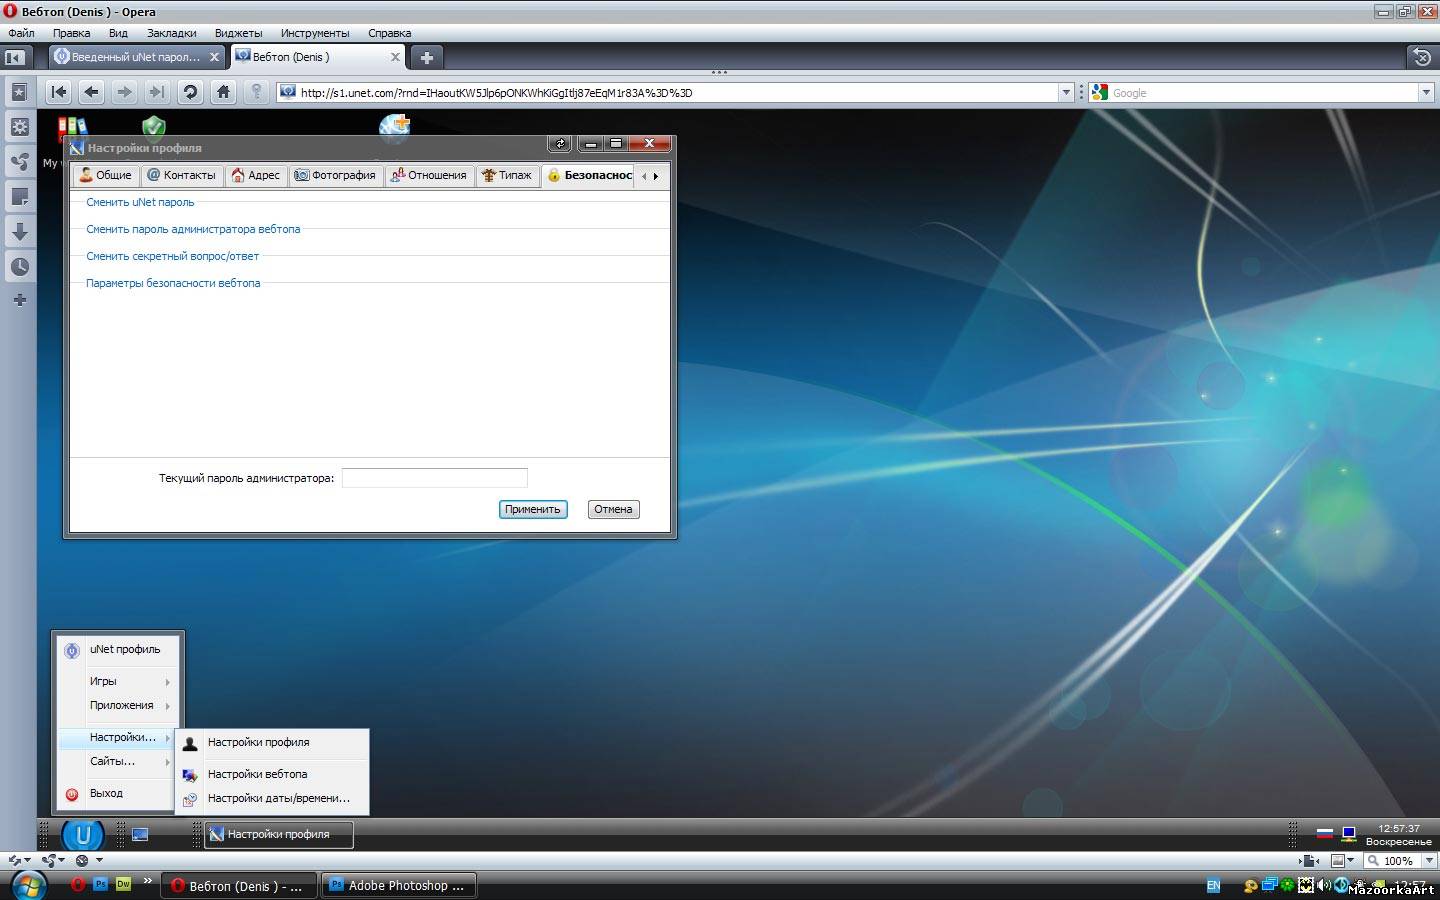Switch to the Контакты tab
The height and width of the screenshot is (900, 1440).
point(181,175)
